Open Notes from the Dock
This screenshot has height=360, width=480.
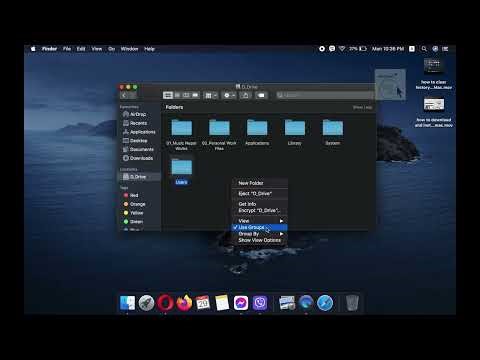(222, 303)
